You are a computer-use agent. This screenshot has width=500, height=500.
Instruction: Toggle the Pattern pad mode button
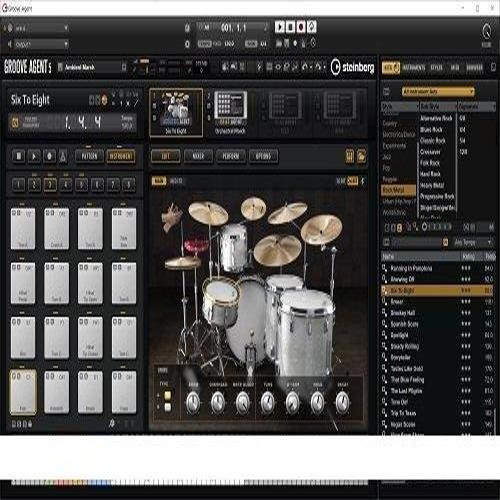[89, 156]
